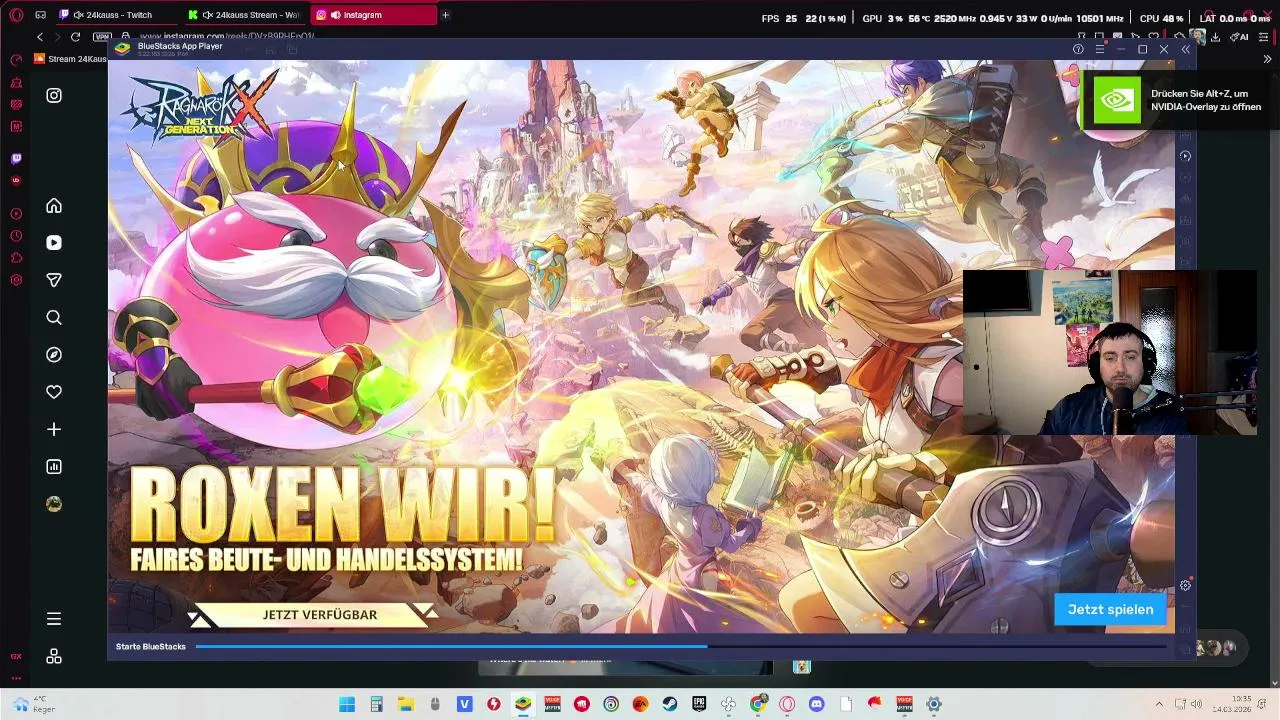Click the NVIDIA overlay notification

[1178, 101]
